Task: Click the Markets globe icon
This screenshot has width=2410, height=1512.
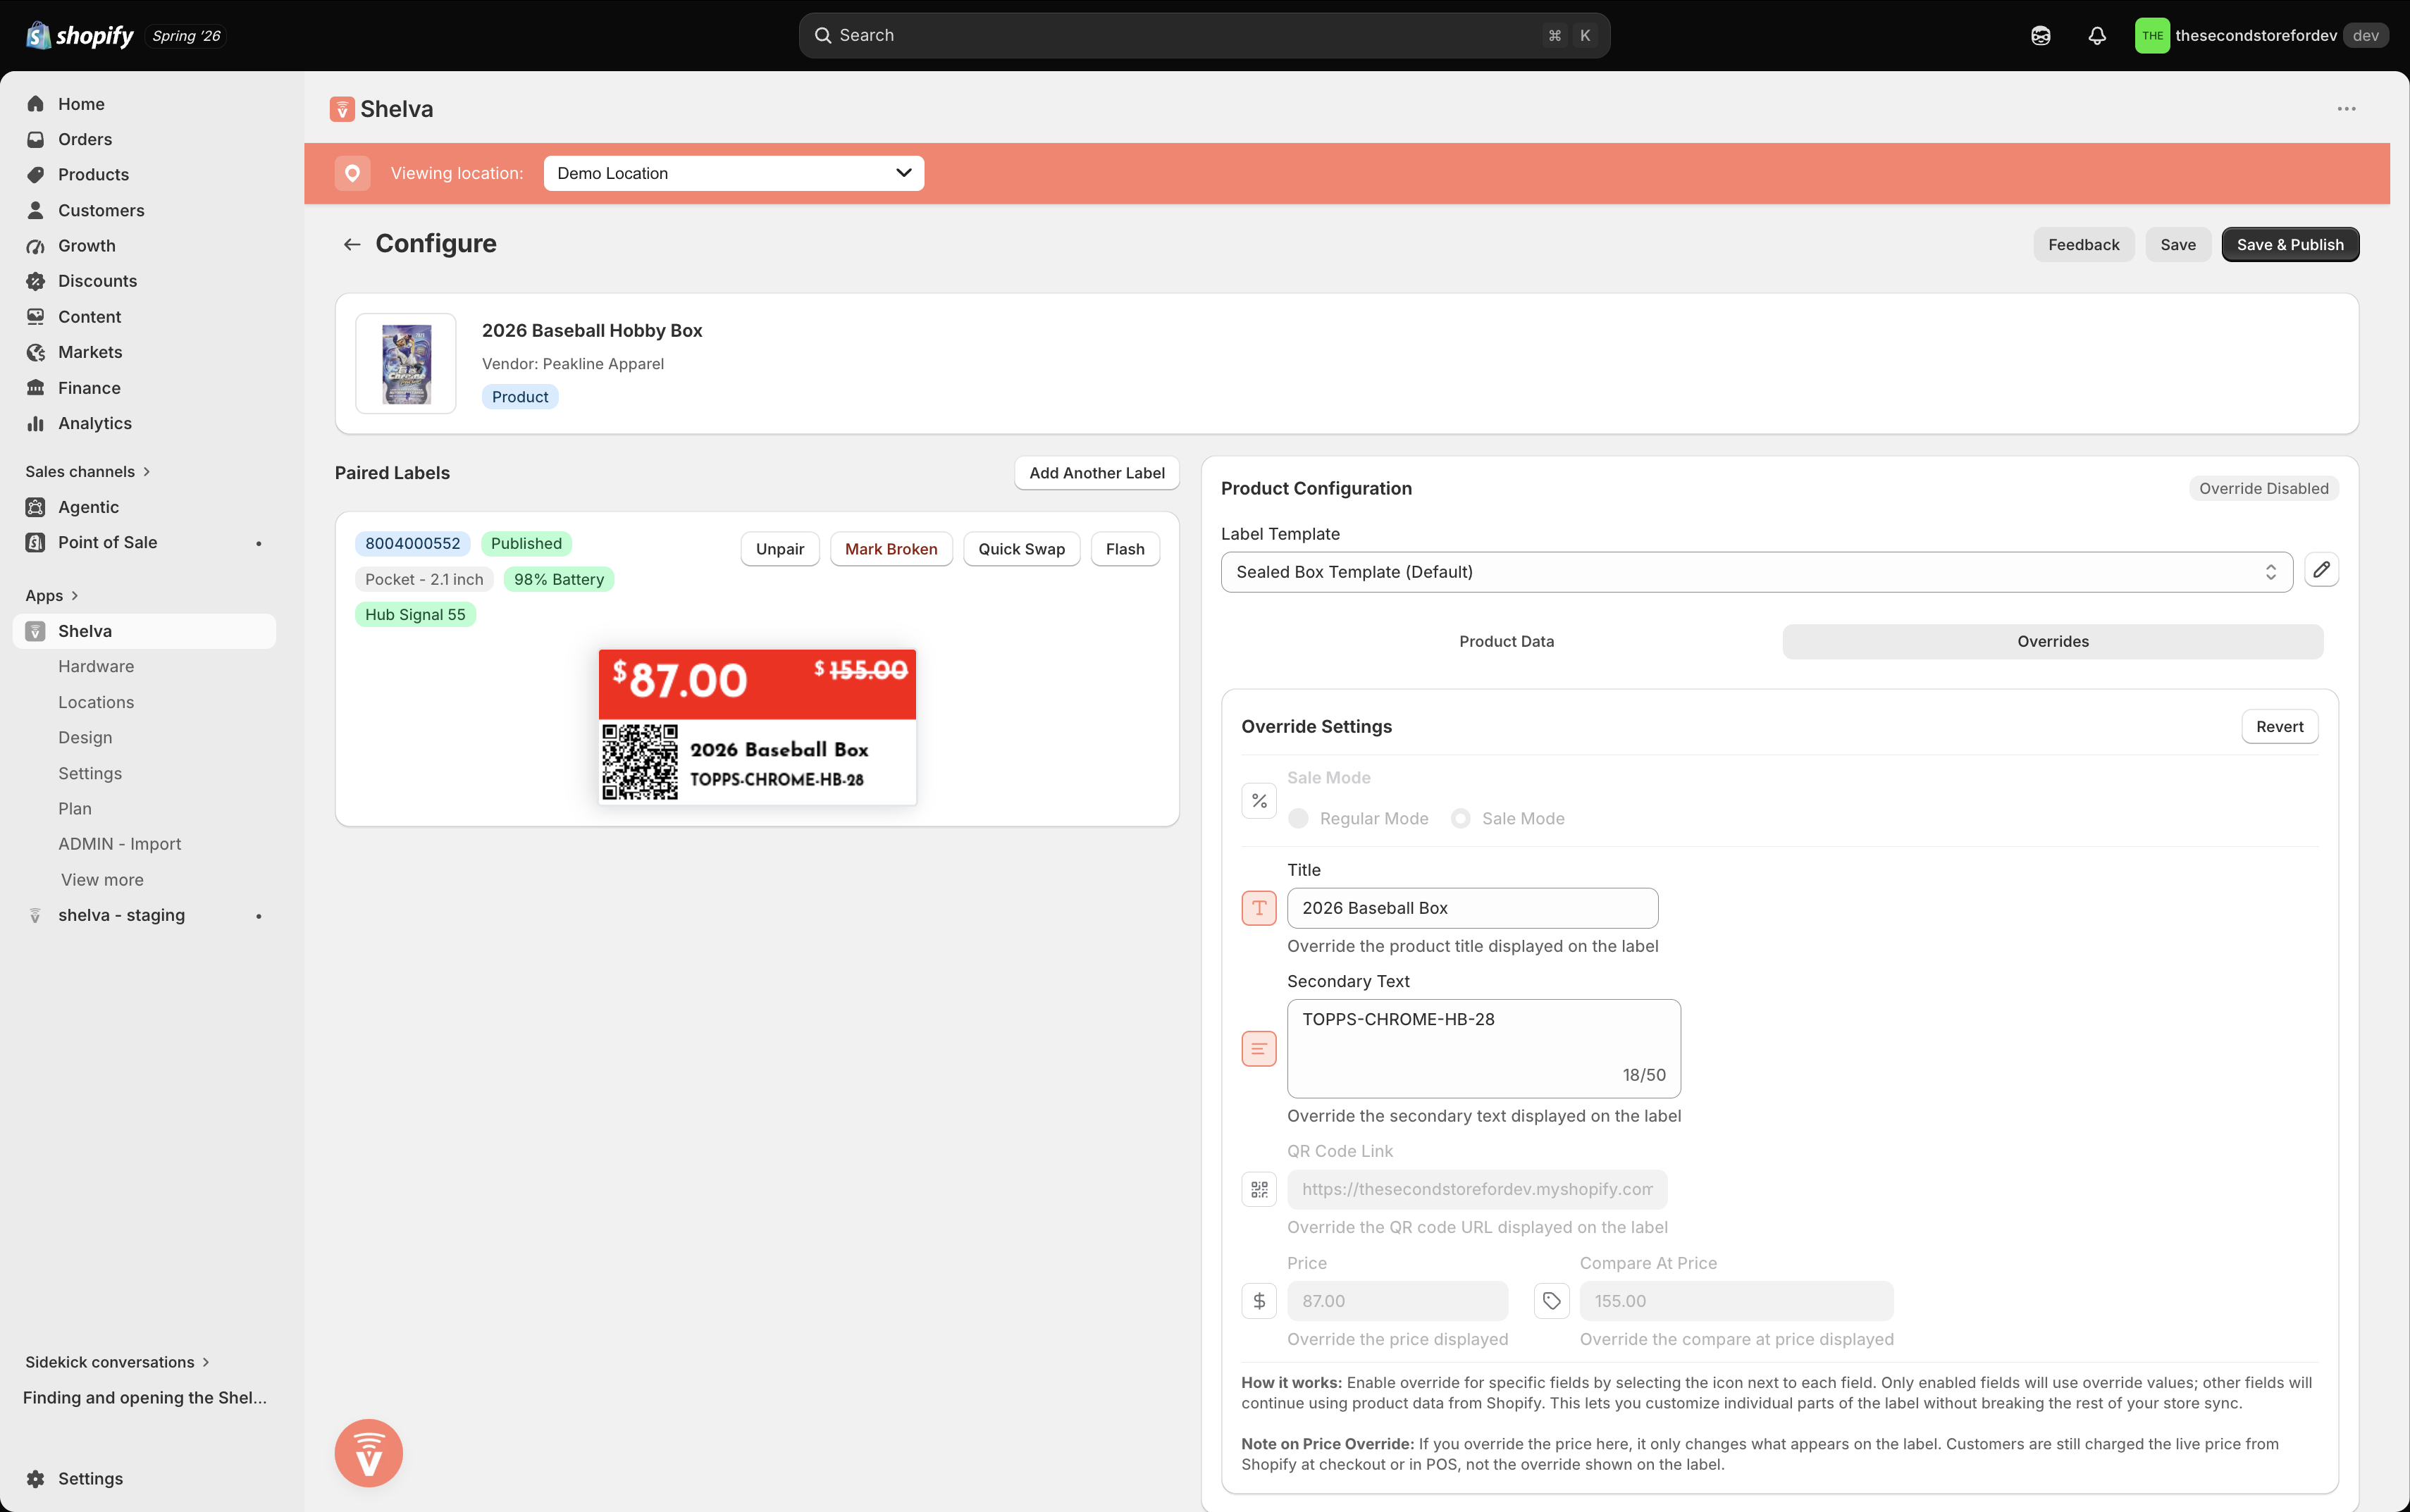Action: 36,352
